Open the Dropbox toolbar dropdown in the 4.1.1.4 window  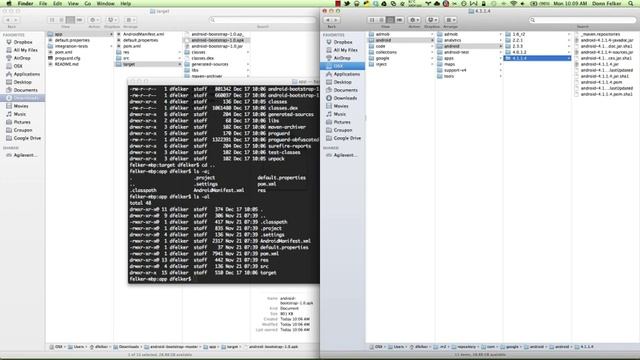[432, 20]
